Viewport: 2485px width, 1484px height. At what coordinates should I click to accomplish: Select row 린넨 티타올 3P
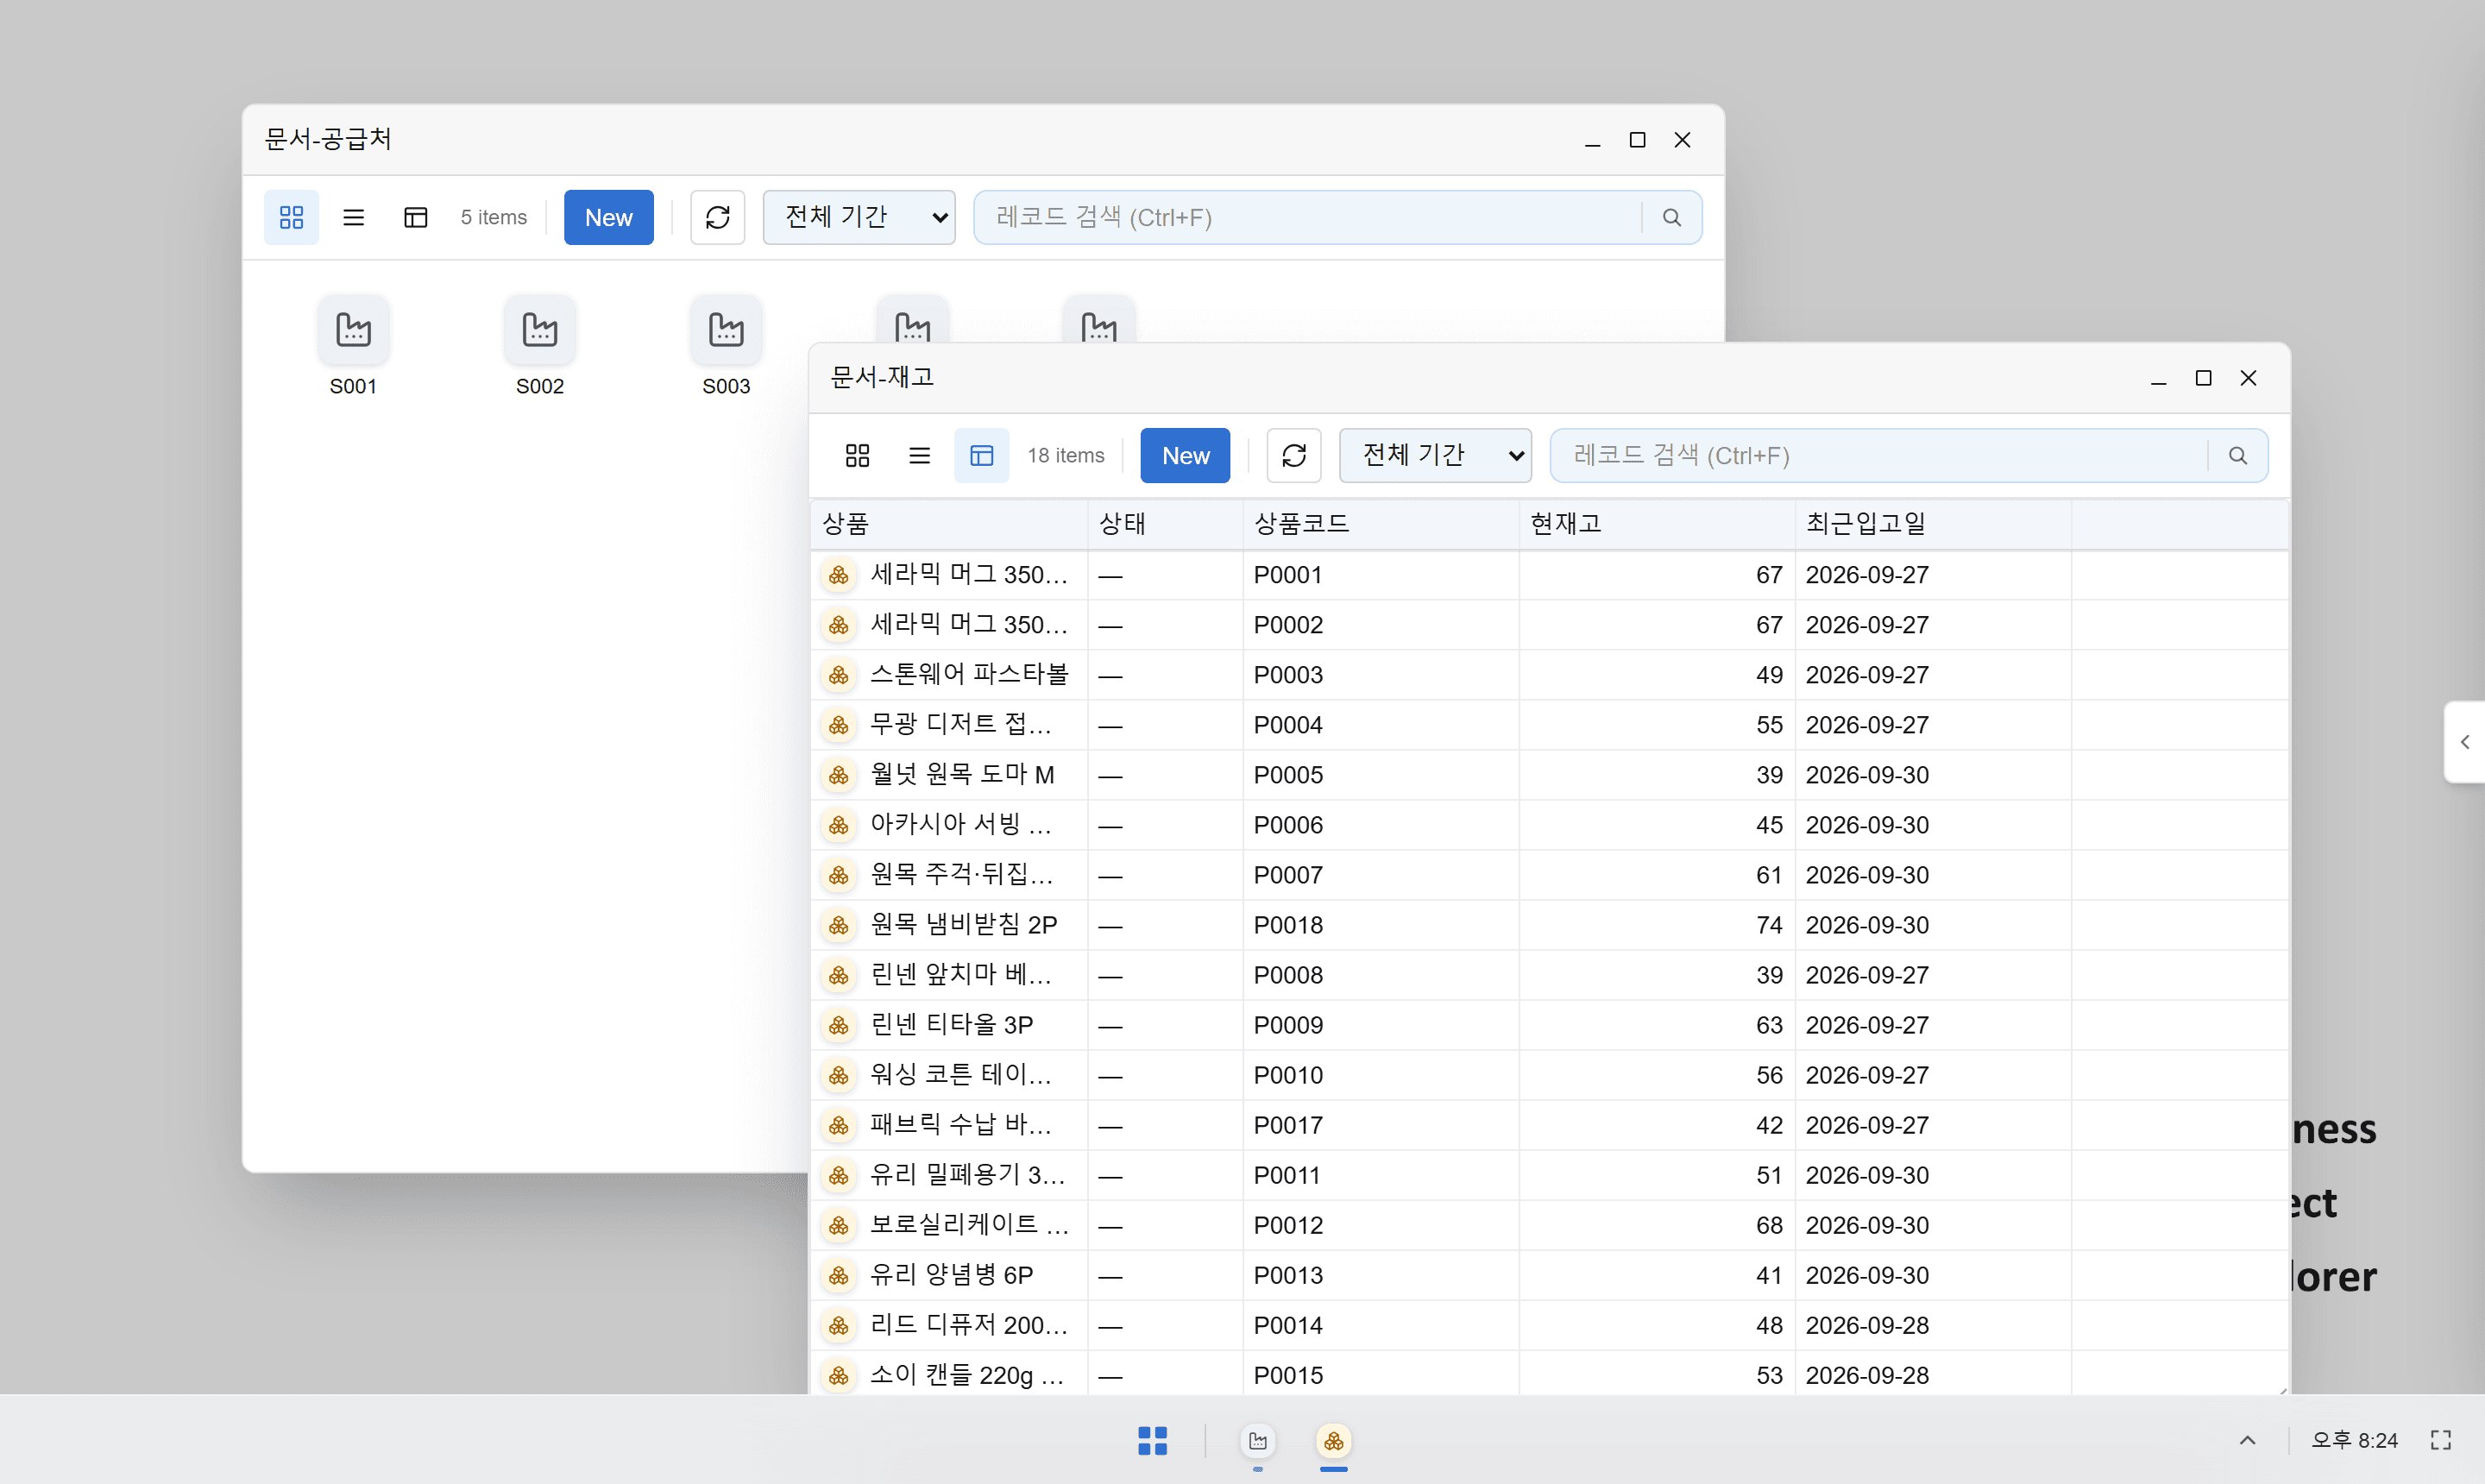pyautogui.click(x=1549, y=1025)
